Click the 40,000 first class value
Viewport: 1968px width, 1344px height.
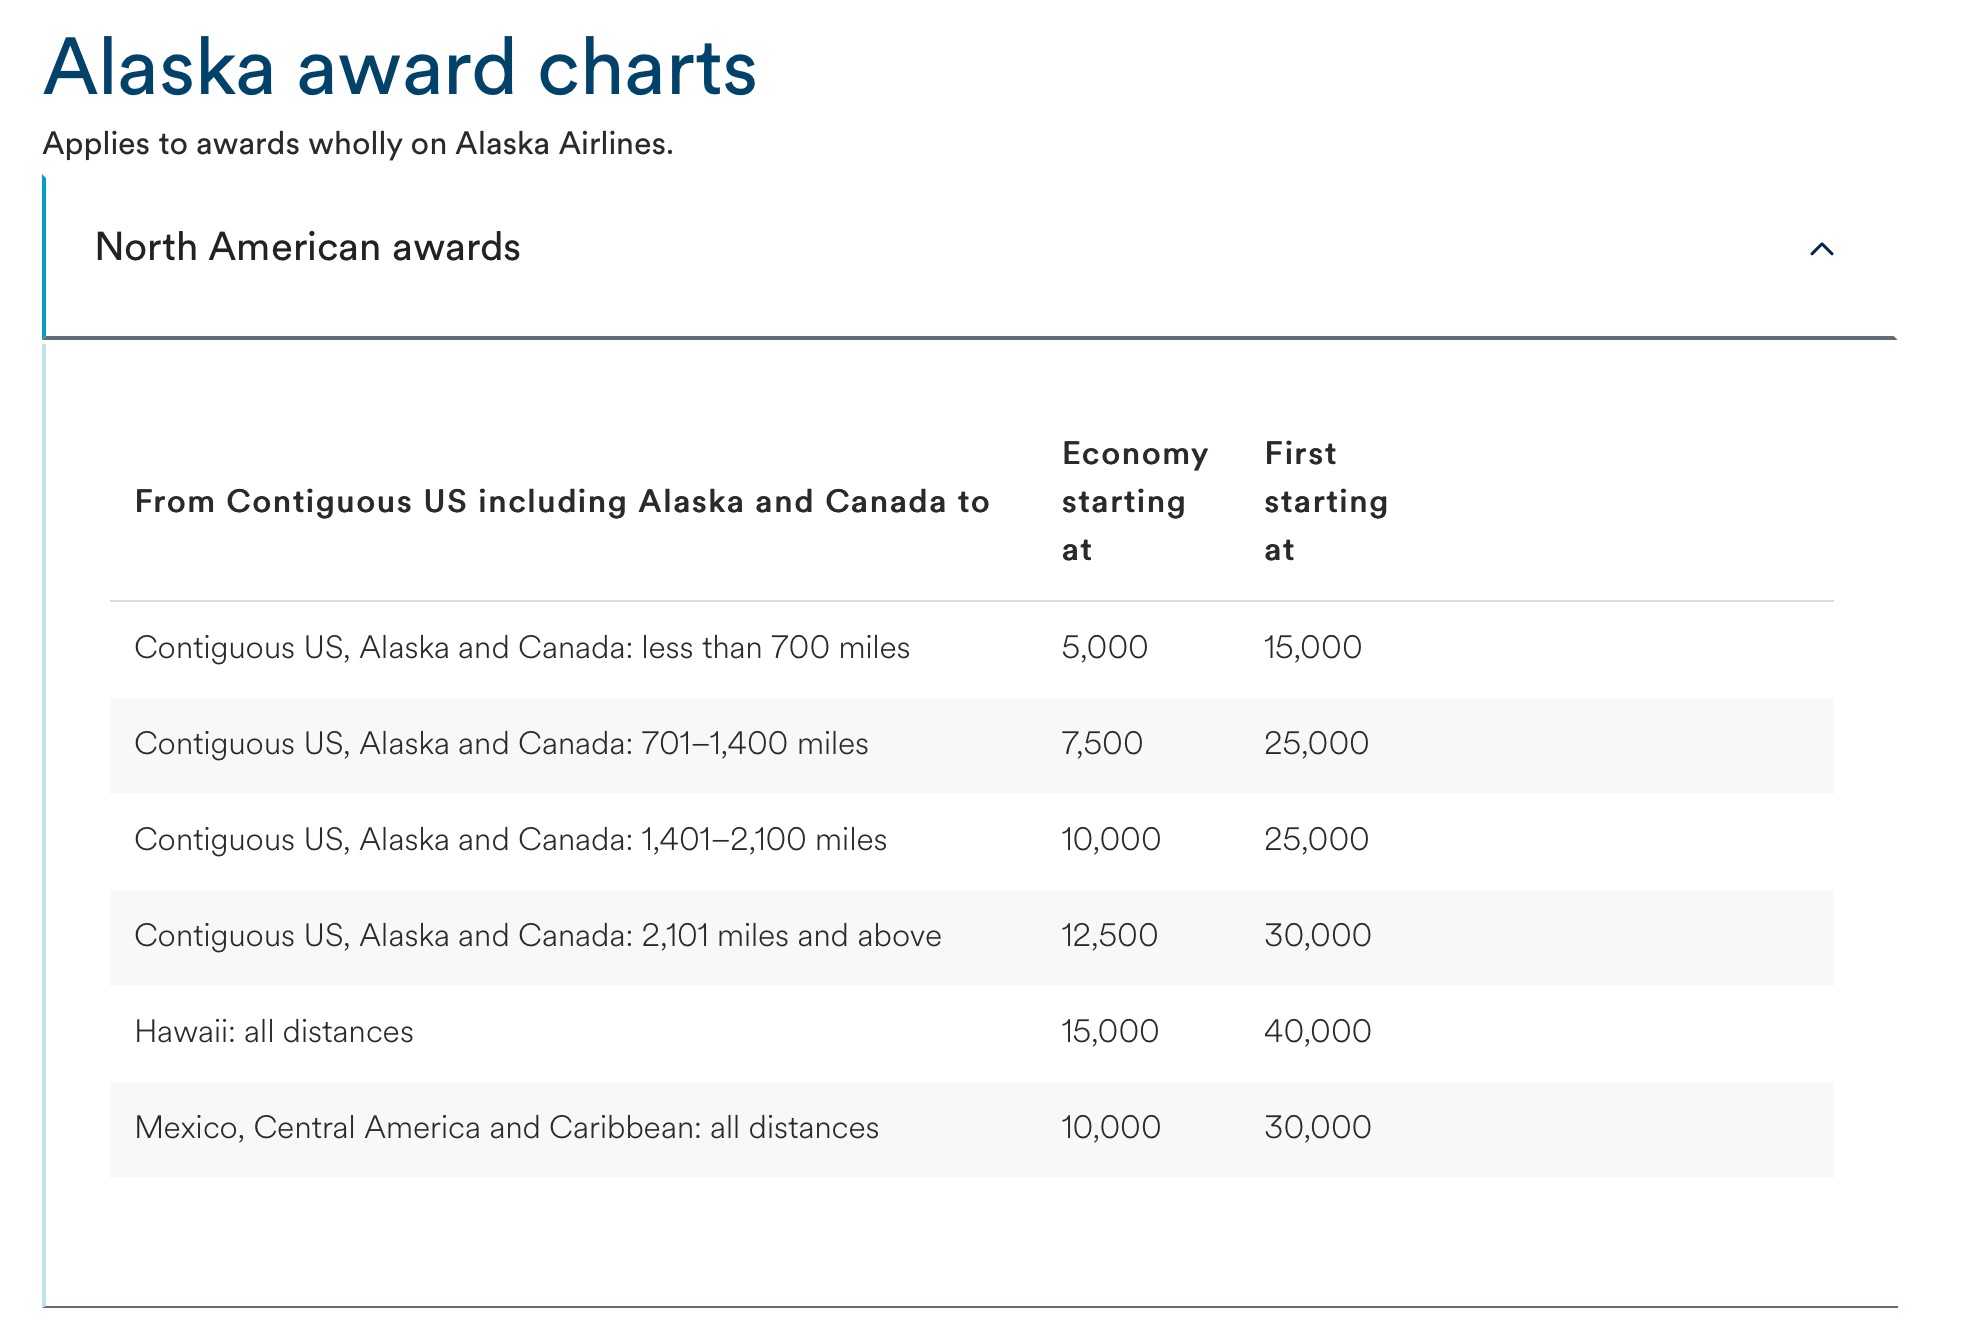pyautogui.click(x=1317, y=1031)
